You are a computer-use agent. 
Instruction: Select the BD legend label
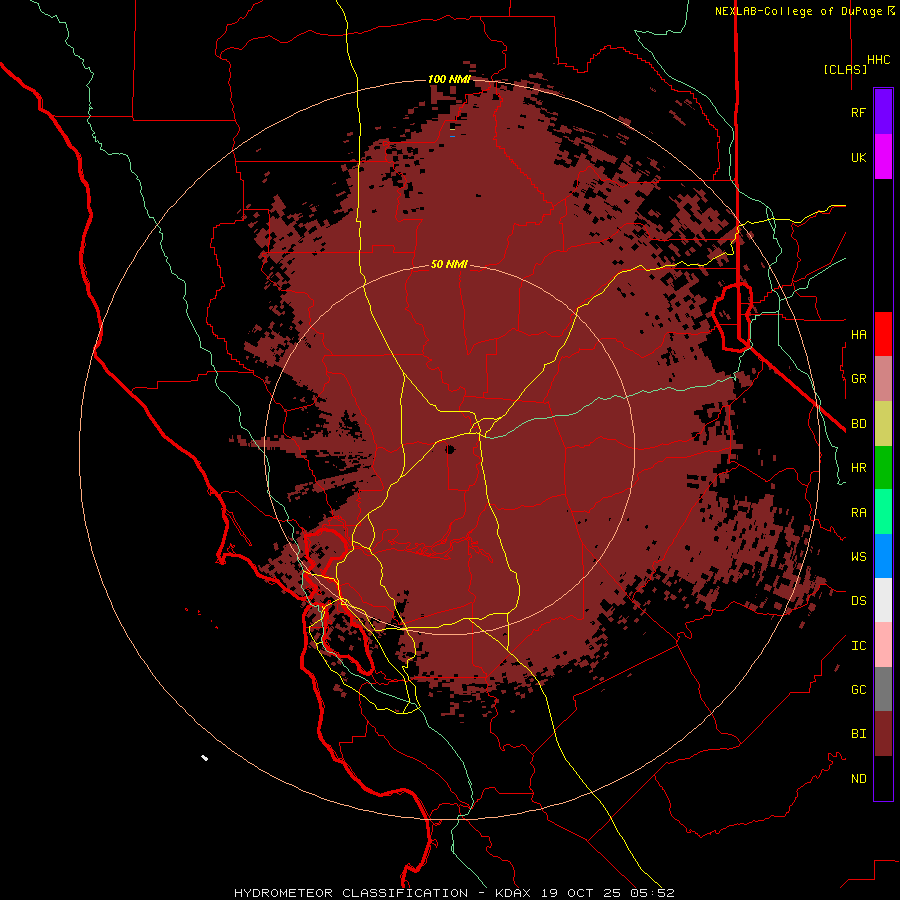[858, 424]
